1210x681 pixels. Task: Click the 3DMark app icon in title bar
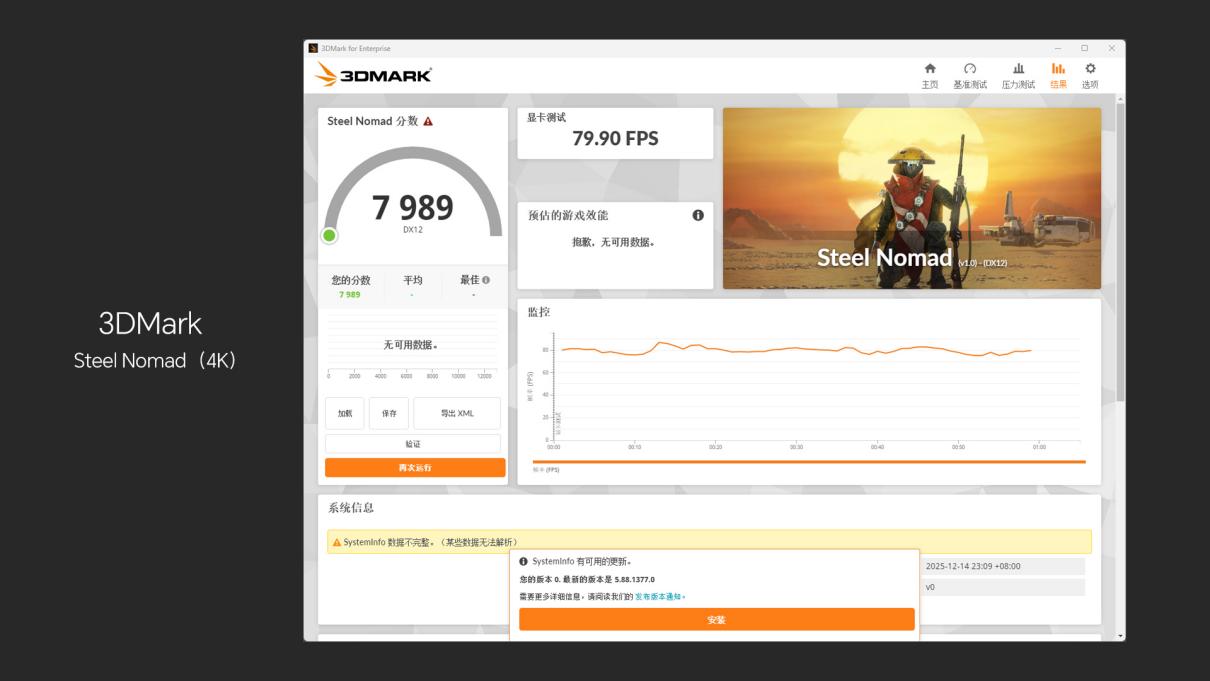tap(313, 48)
